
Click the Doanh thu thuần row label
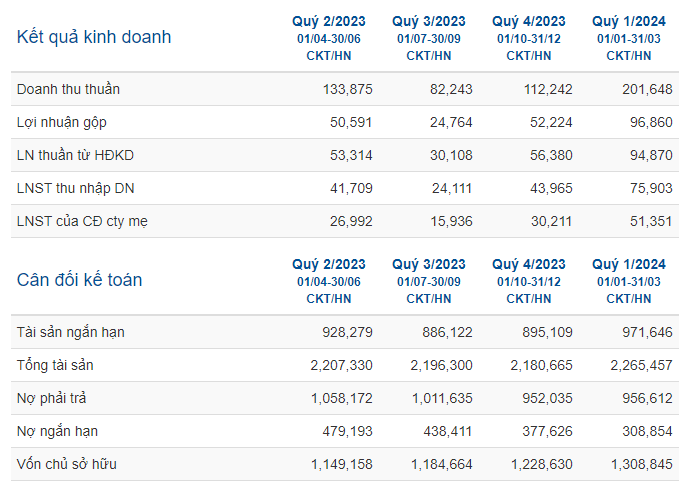click(x=68, y=89)
